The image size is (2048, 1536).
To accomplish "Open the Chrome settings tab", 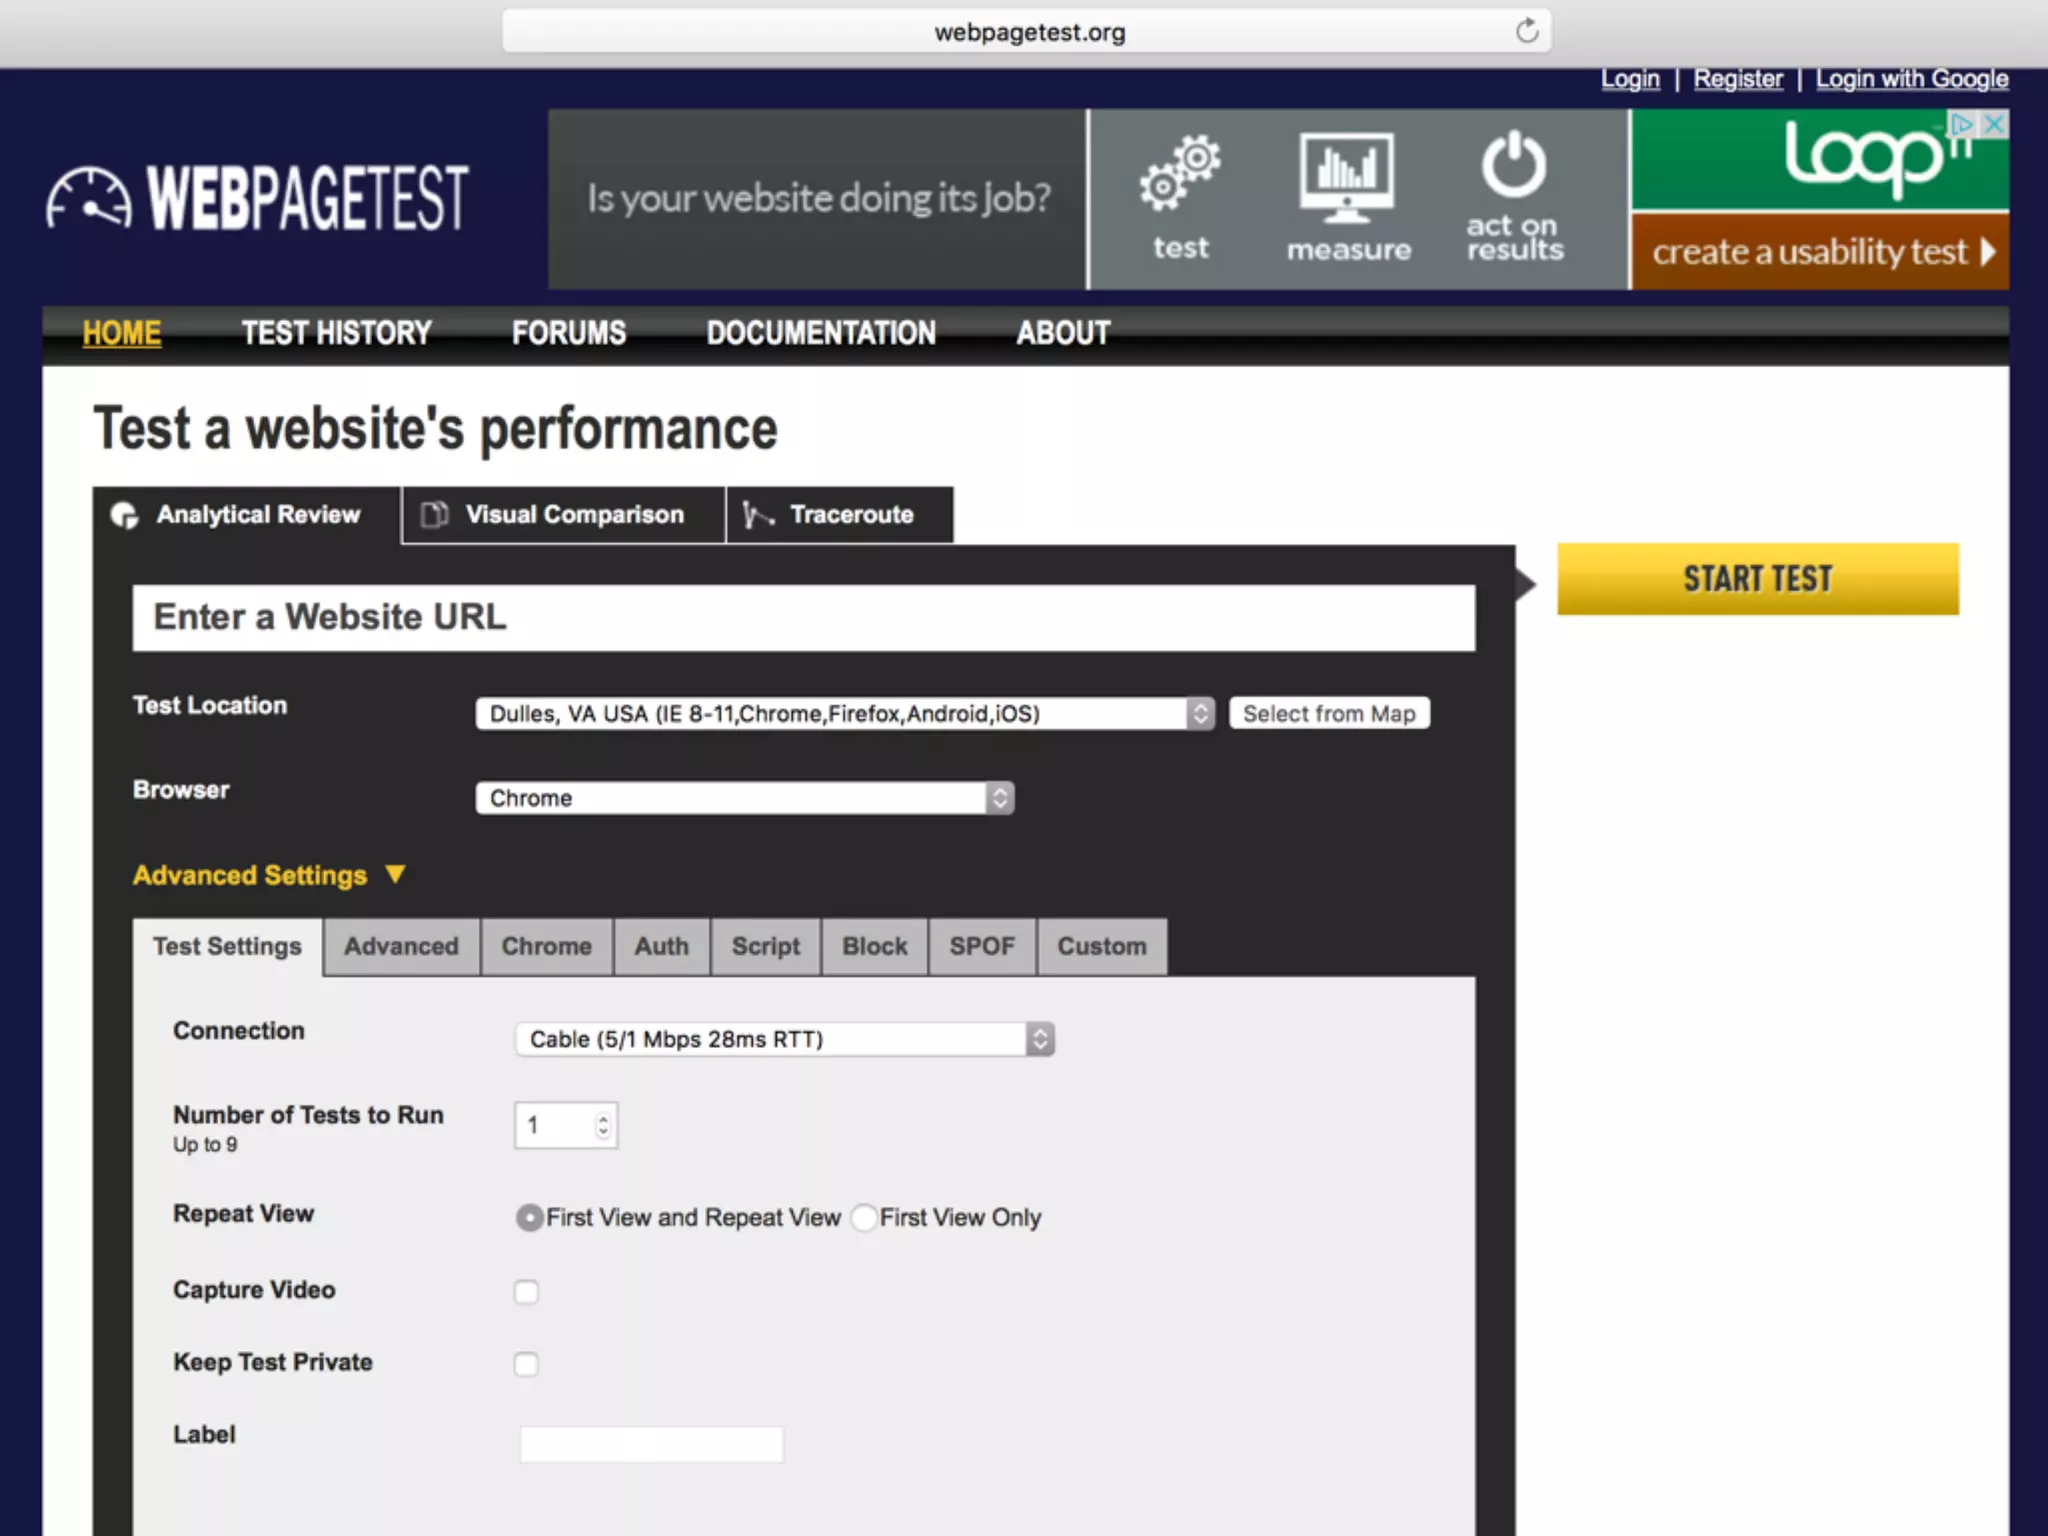I will [546, 946].
